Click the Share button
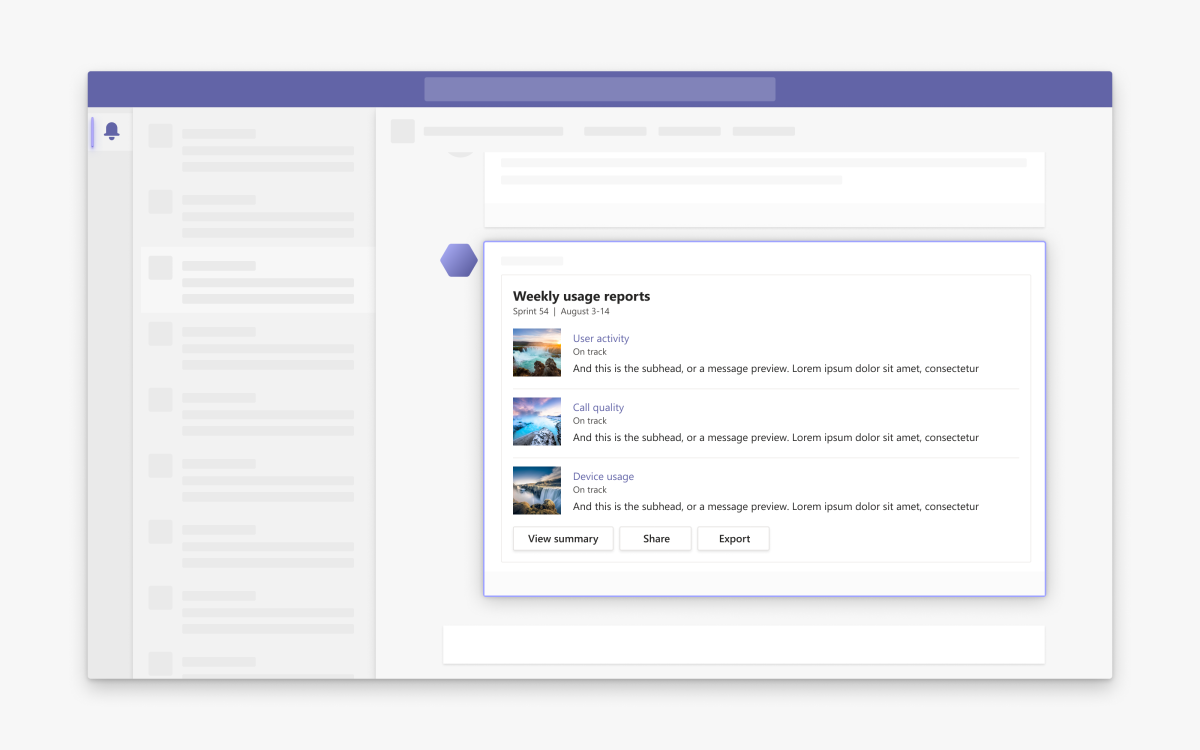1200x750 pixels. point(656,539)
